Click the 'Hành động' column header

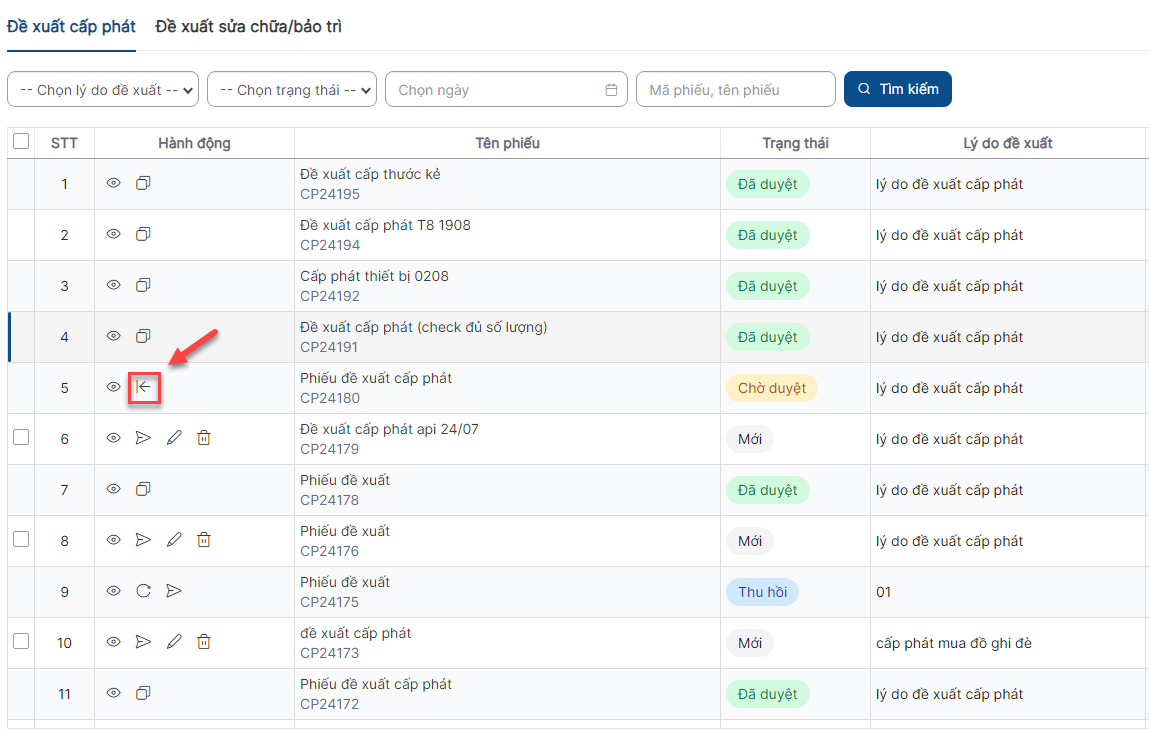pyautogui.click(x=194, y=143)
